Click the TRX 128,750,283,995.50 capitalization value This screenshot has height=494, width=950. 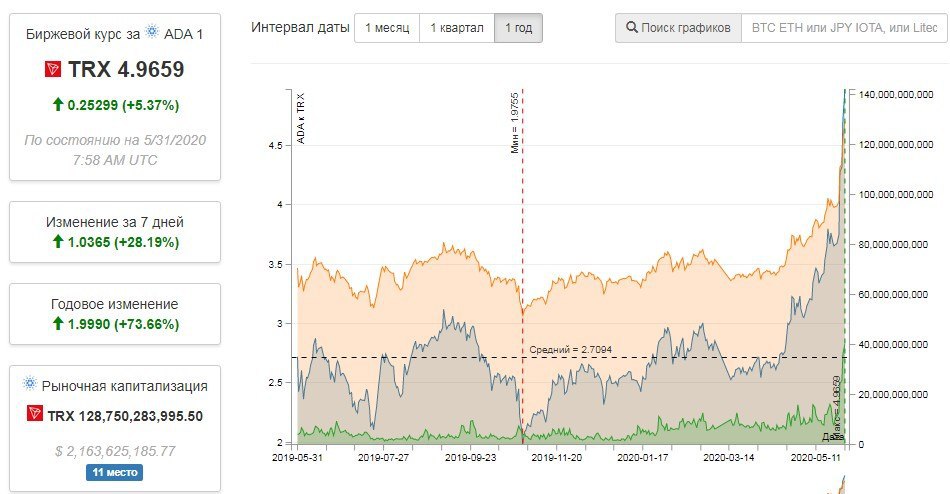(x=125, y=416)
